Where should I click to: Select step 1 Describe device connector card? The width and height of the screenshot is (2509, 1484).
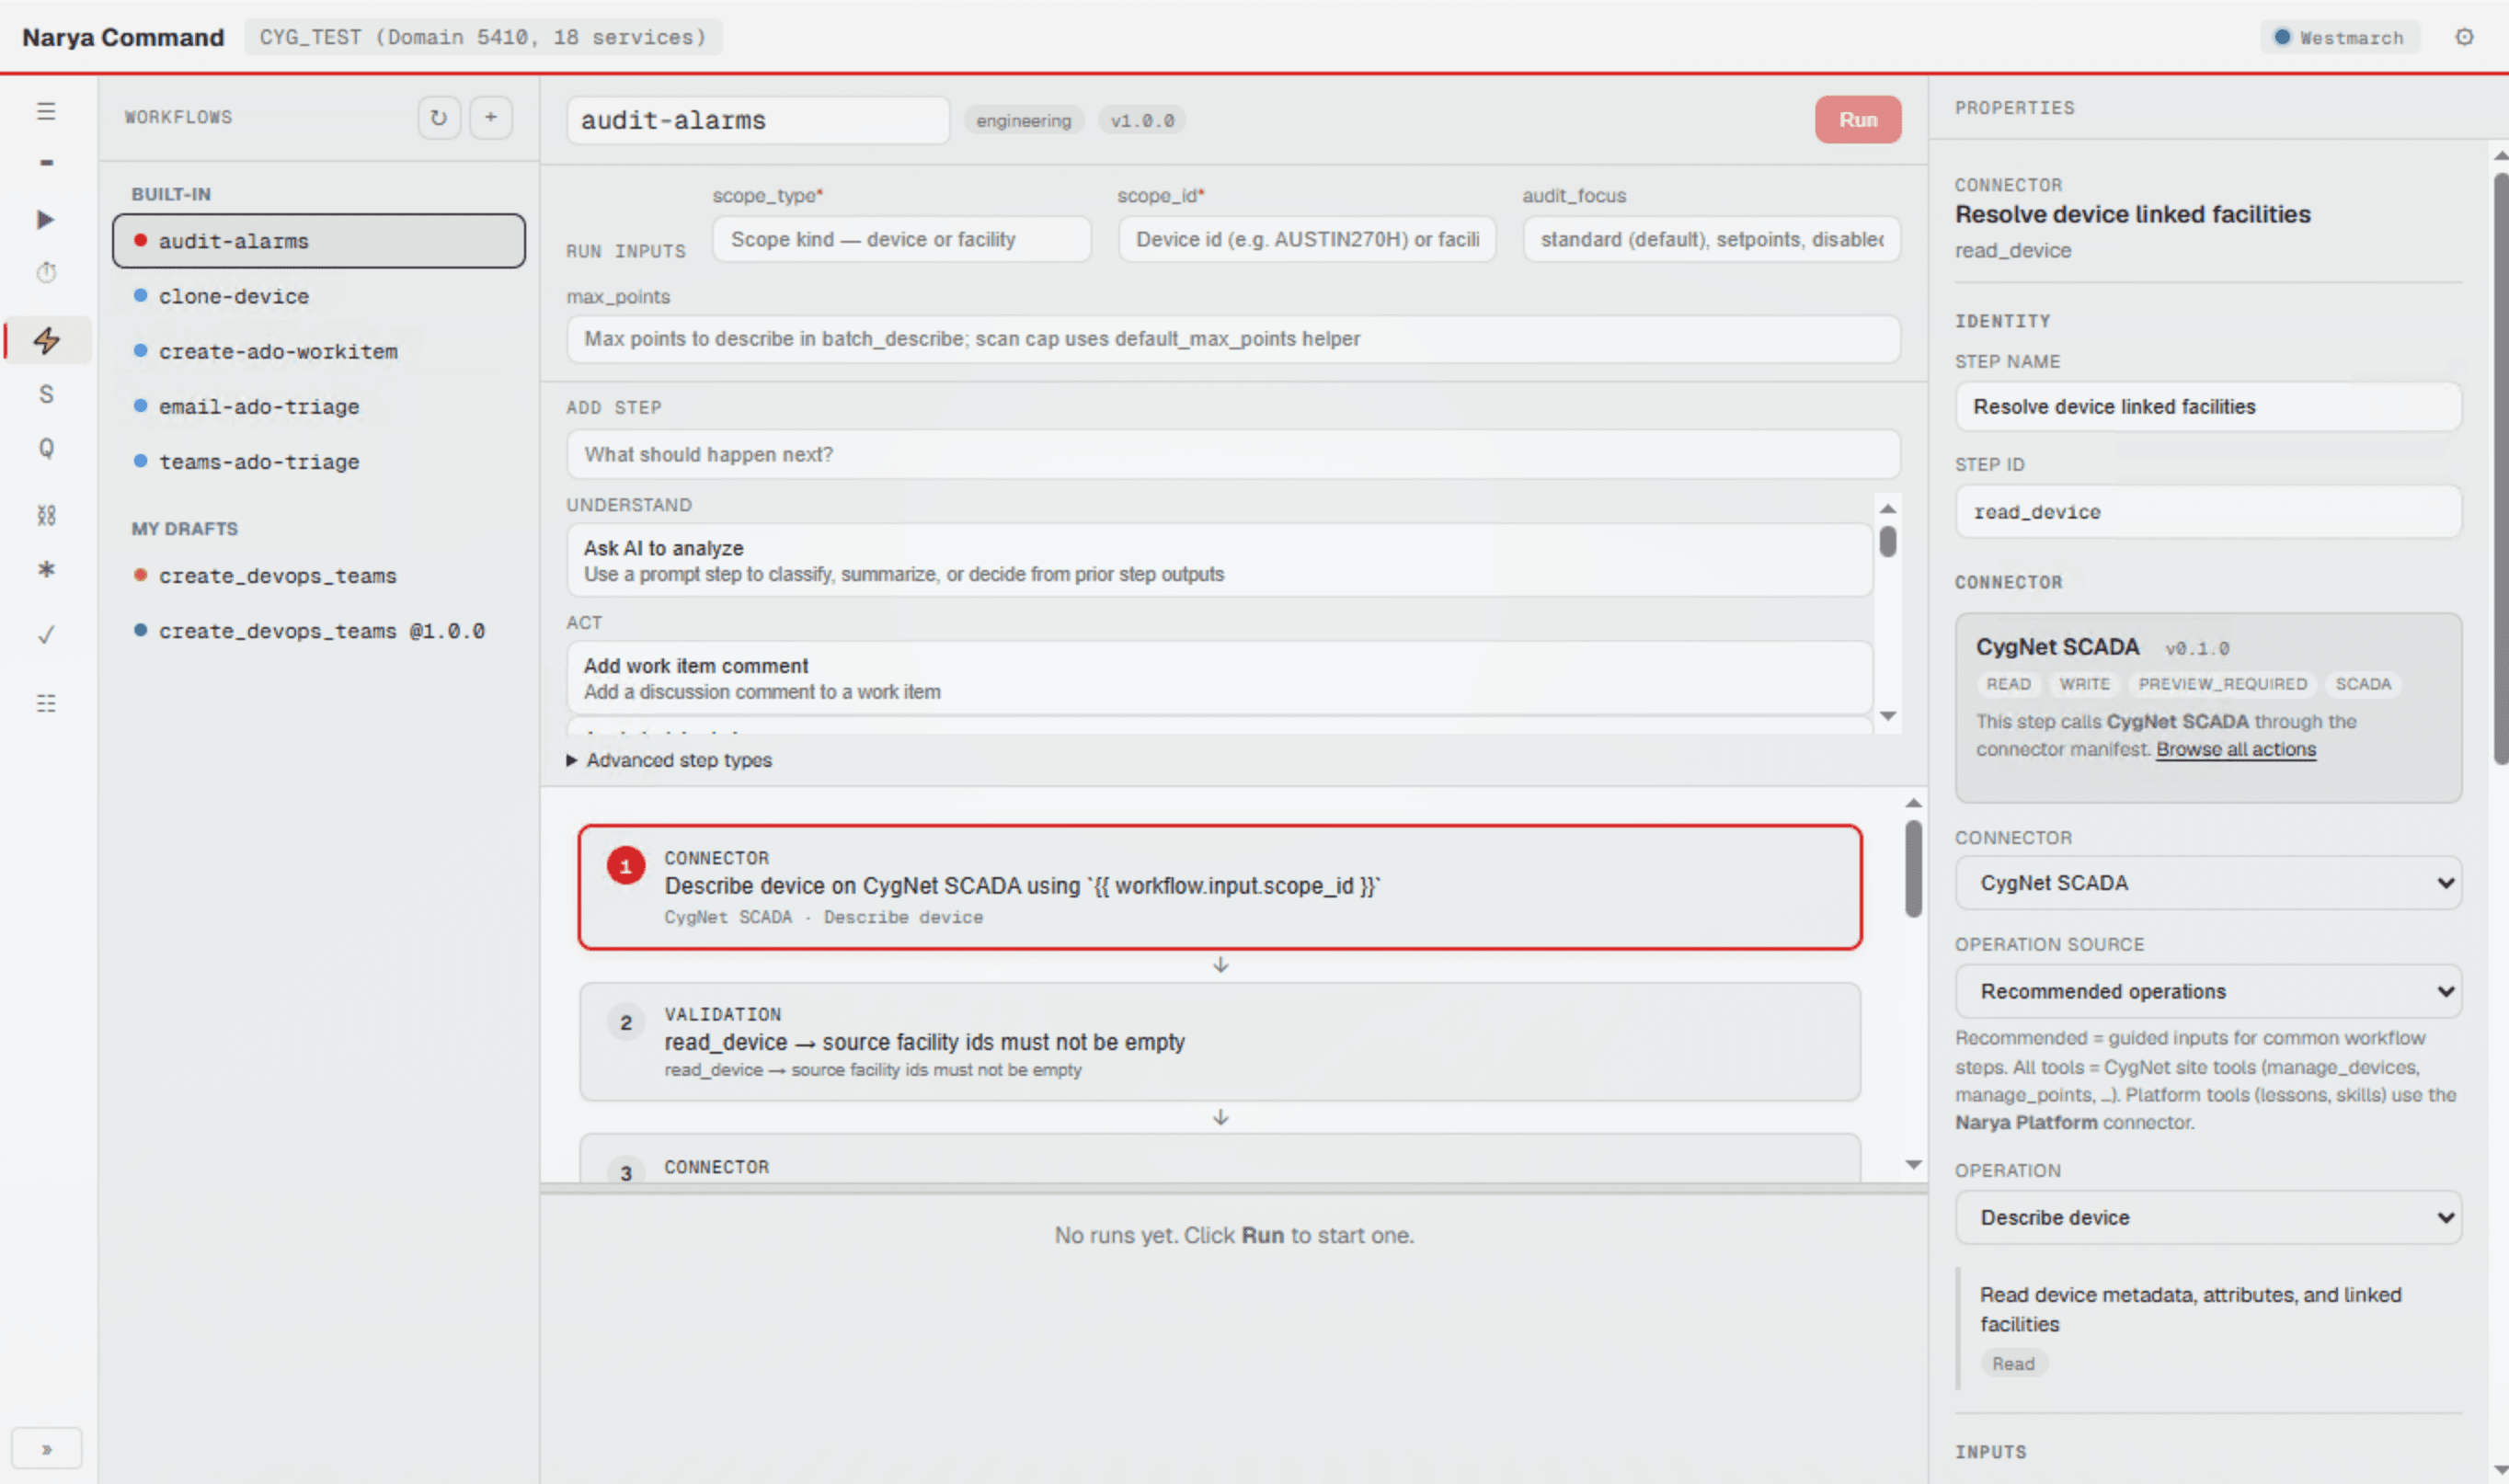(x=1220, y=886)
